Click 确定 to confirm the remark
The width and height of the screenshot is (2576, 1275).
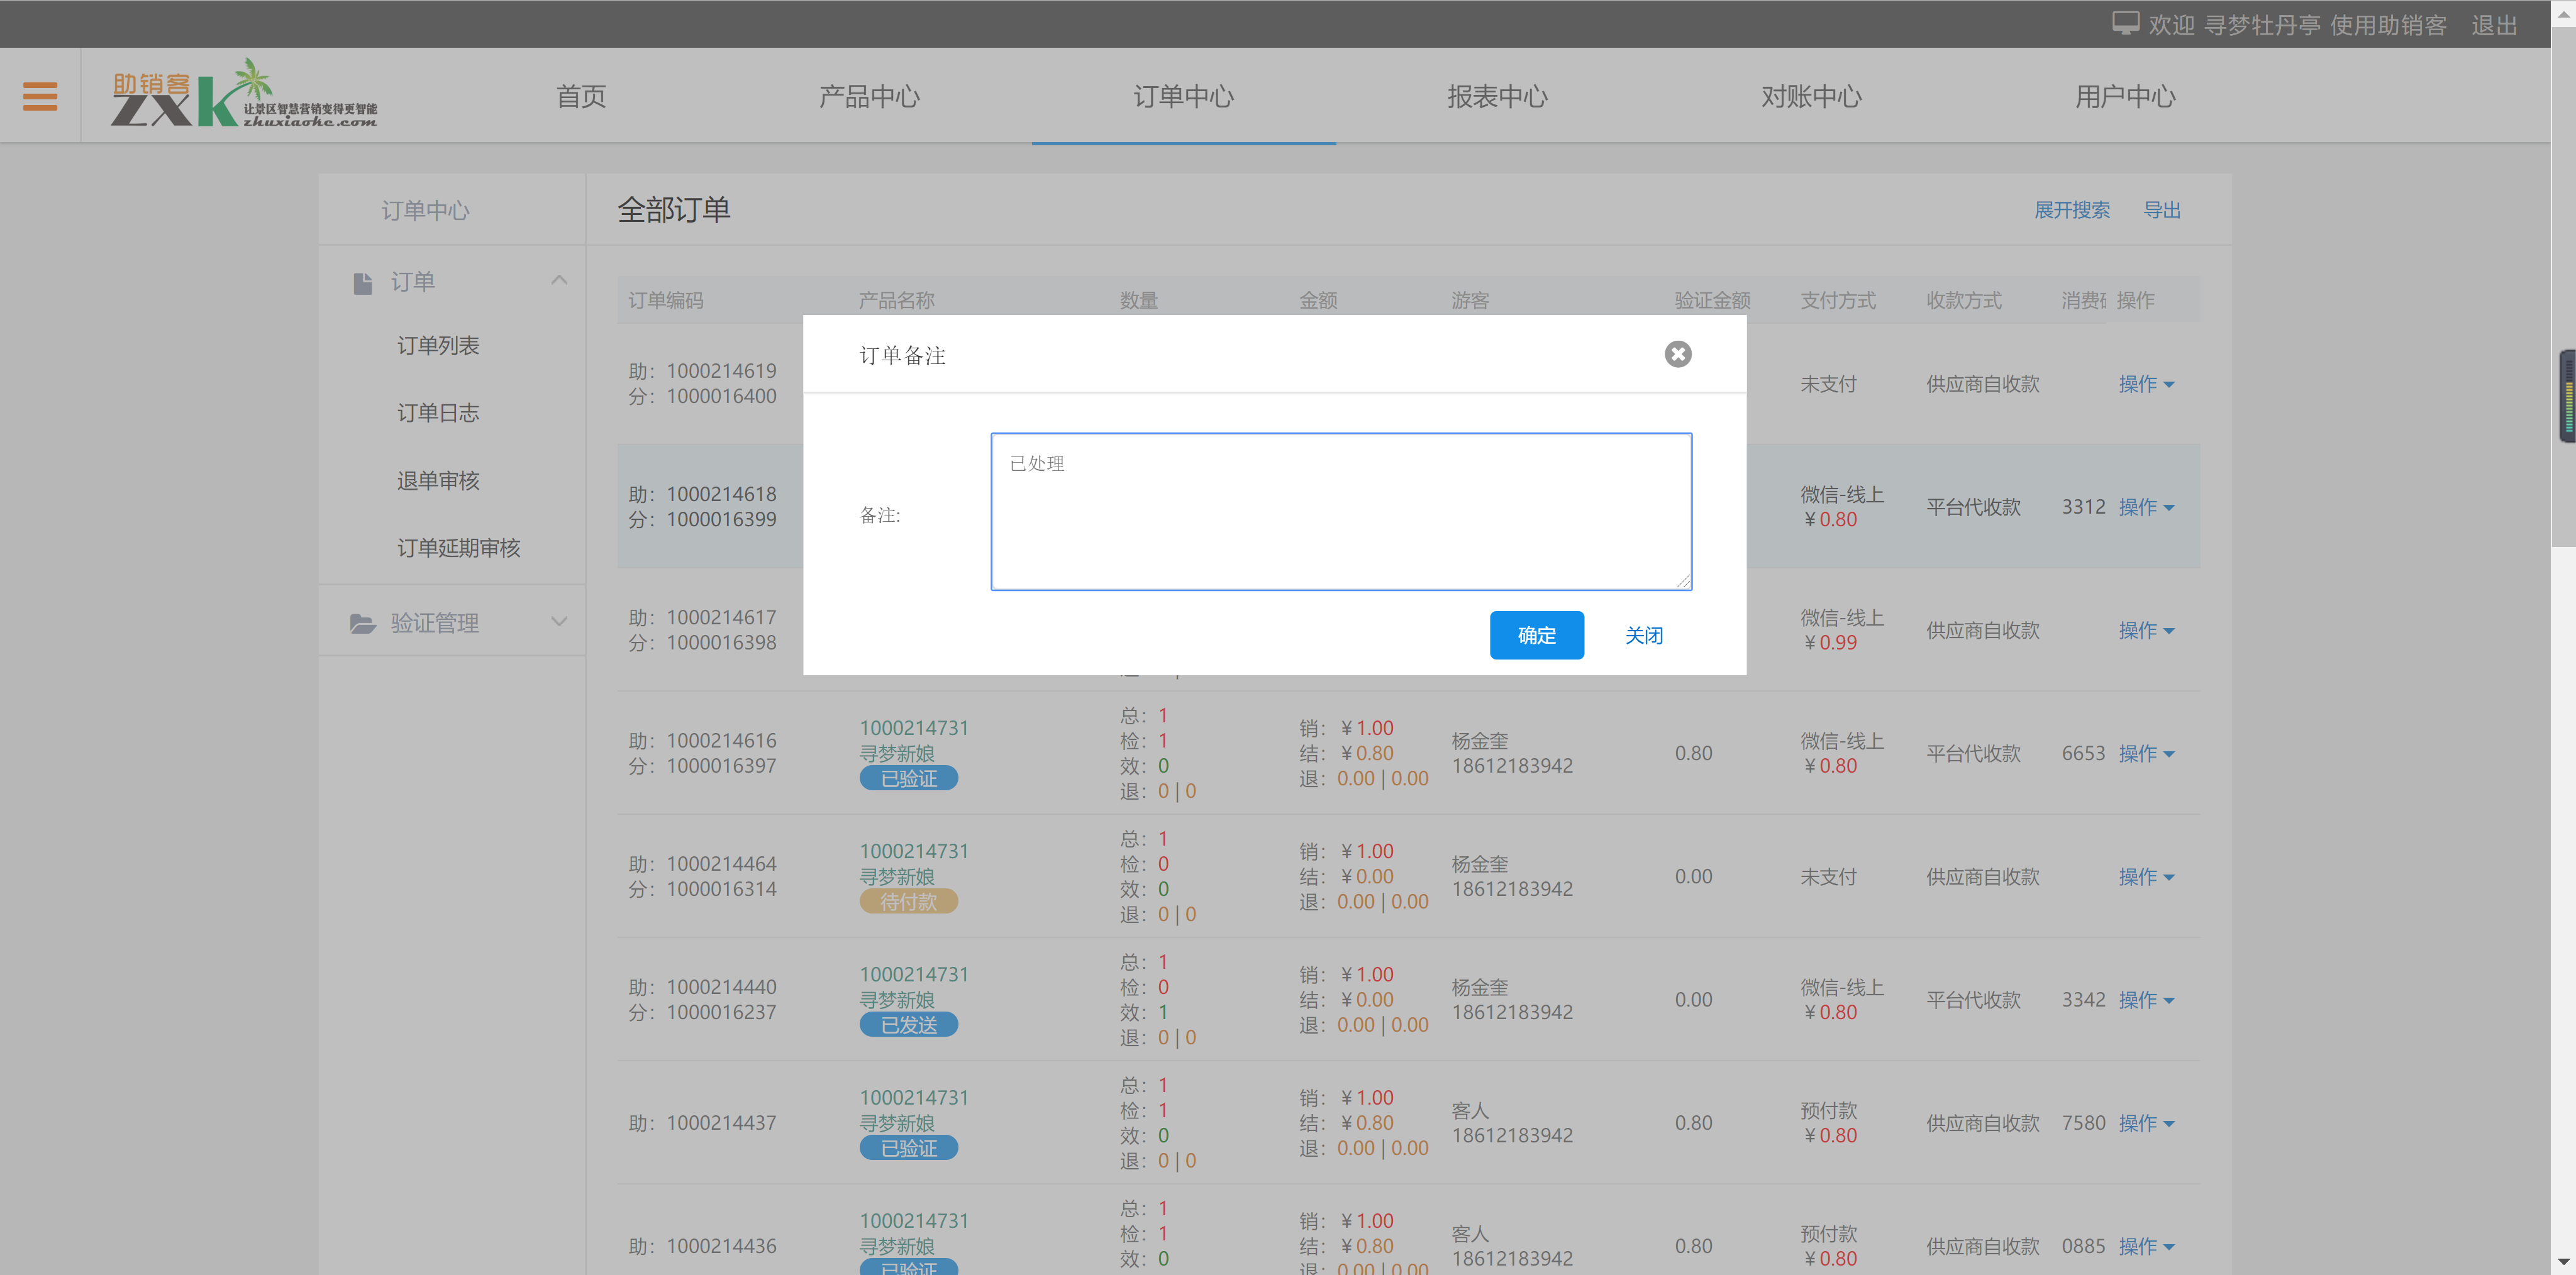(1536, 635)
